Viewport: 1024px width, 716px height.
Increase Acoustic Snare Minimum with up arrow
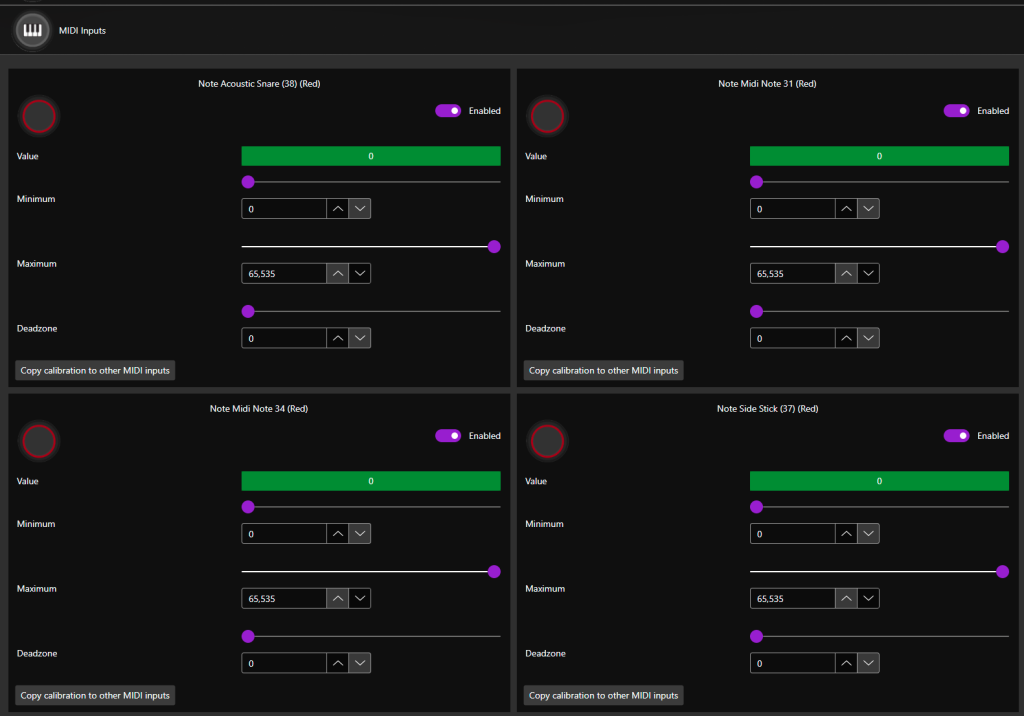click(x=338, y=209)
